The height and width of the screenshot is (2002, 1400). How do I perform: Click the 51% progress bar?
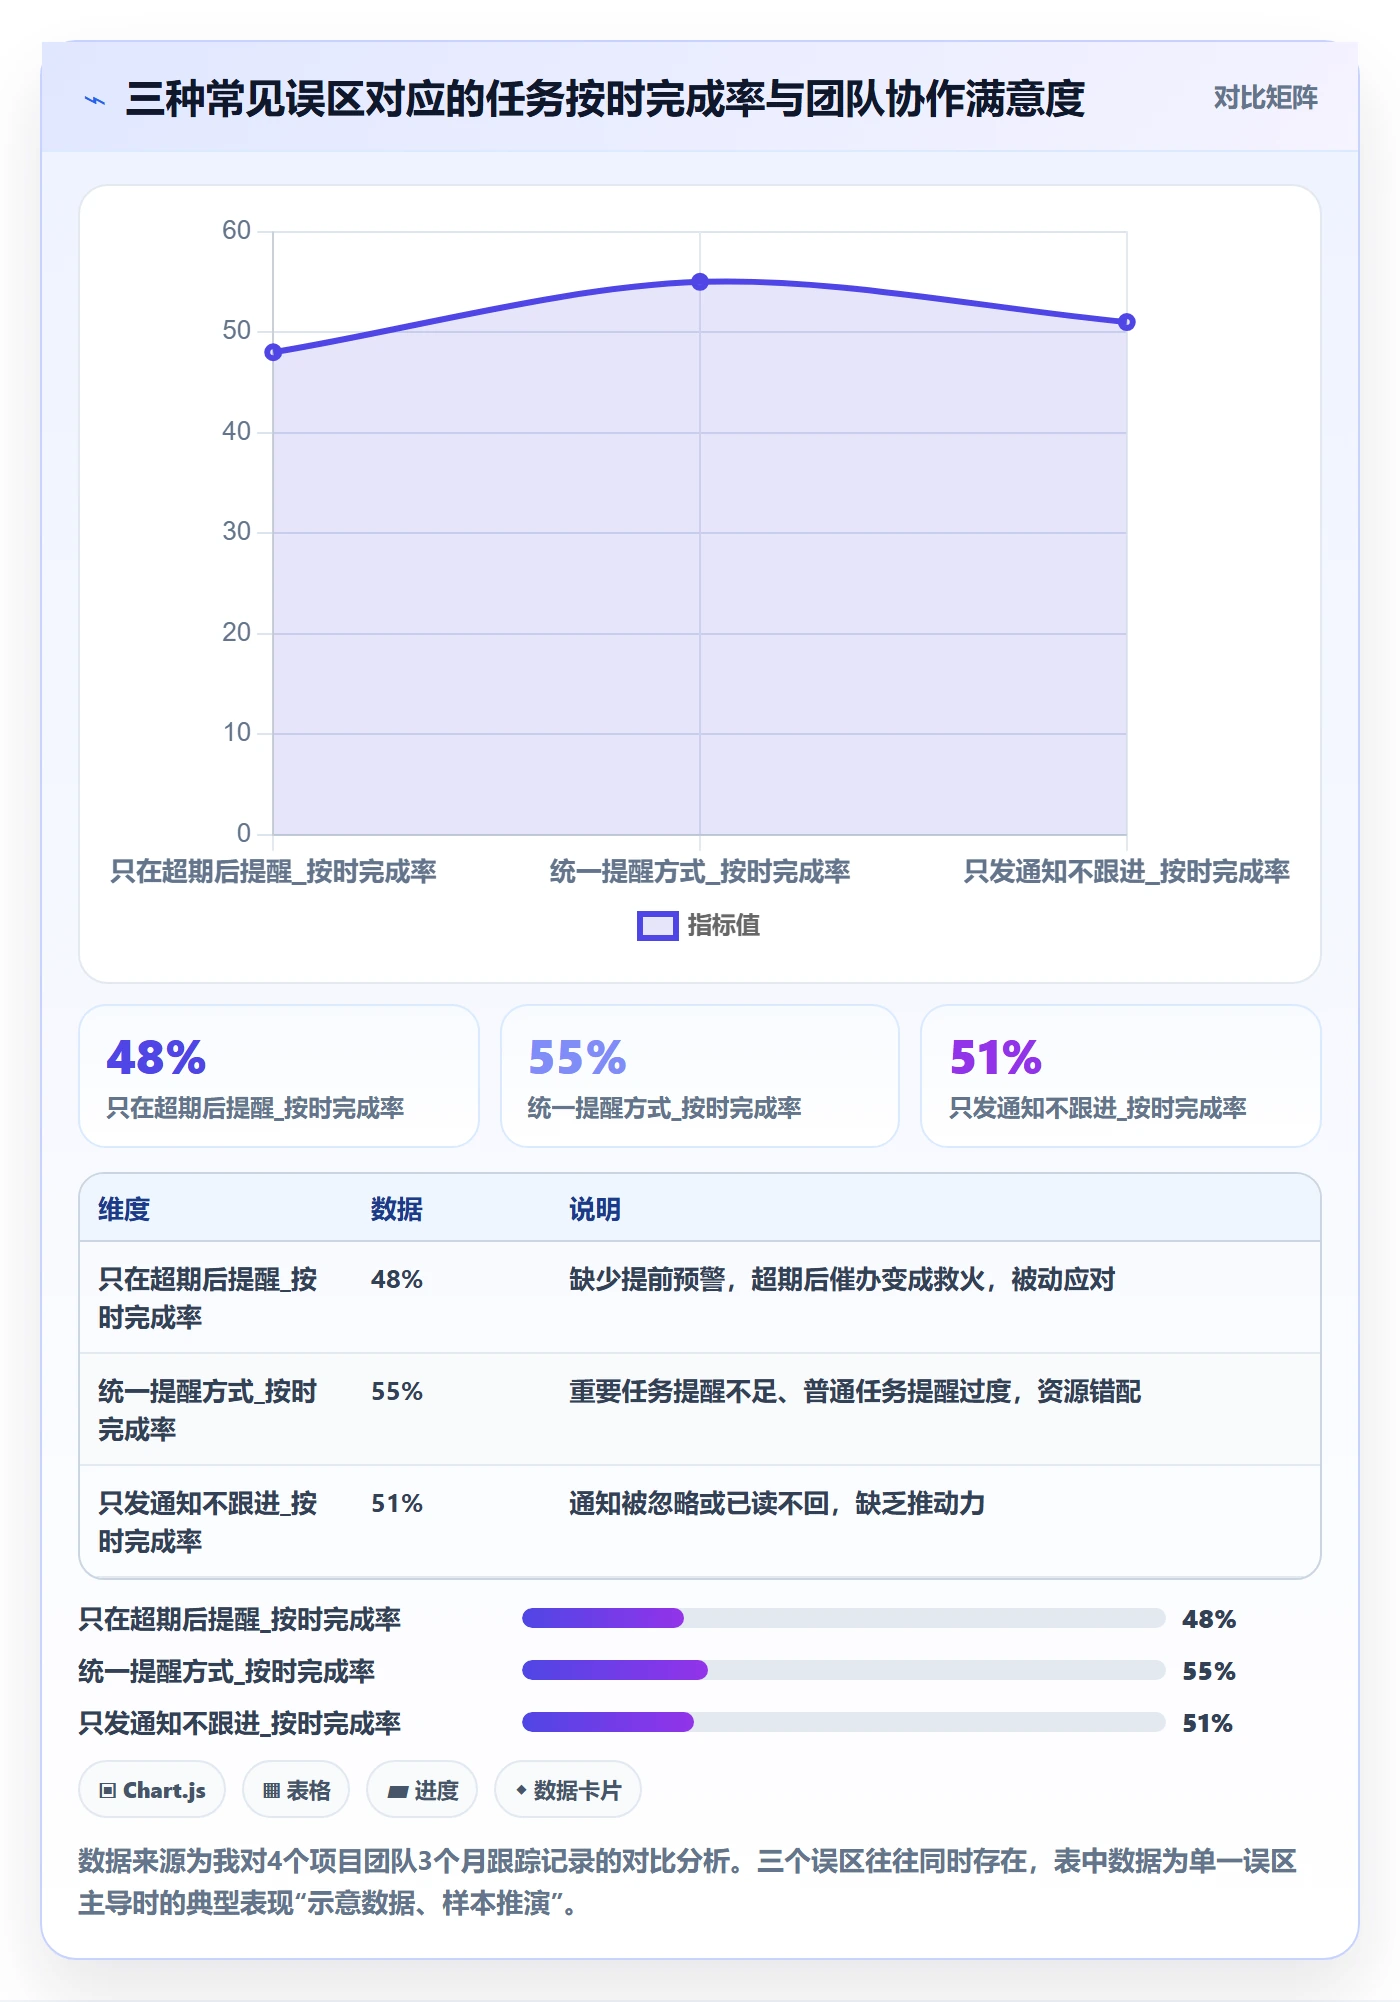click(x=844, y=1722)
